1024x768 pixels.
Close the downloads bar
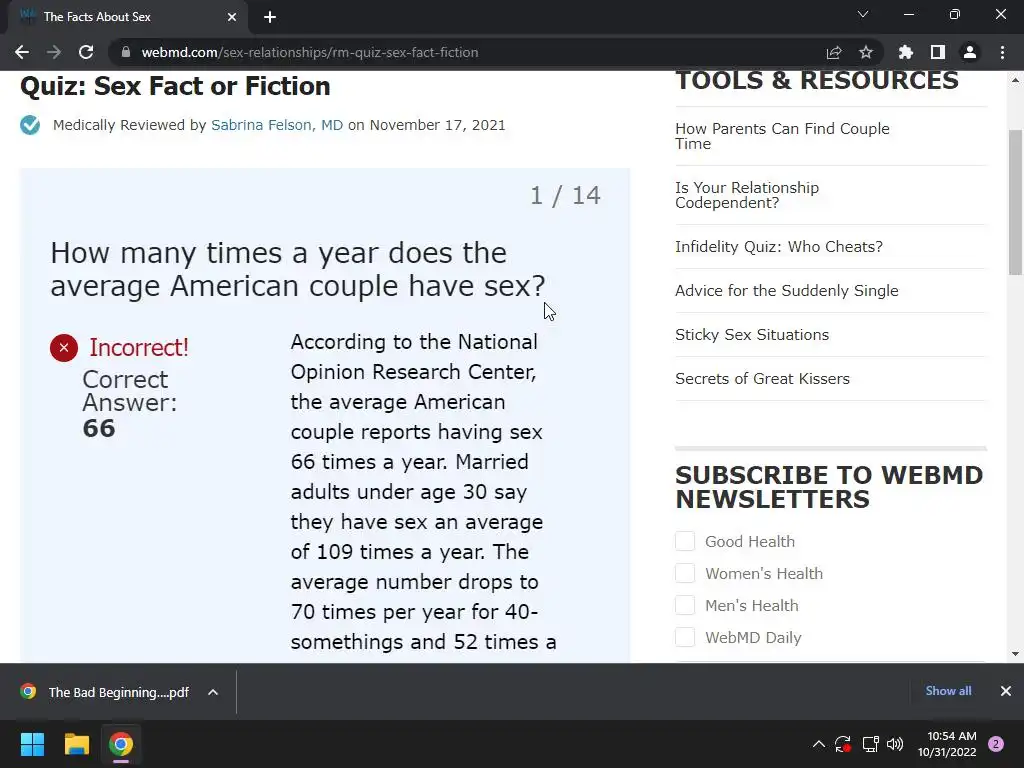point(1006,690)
